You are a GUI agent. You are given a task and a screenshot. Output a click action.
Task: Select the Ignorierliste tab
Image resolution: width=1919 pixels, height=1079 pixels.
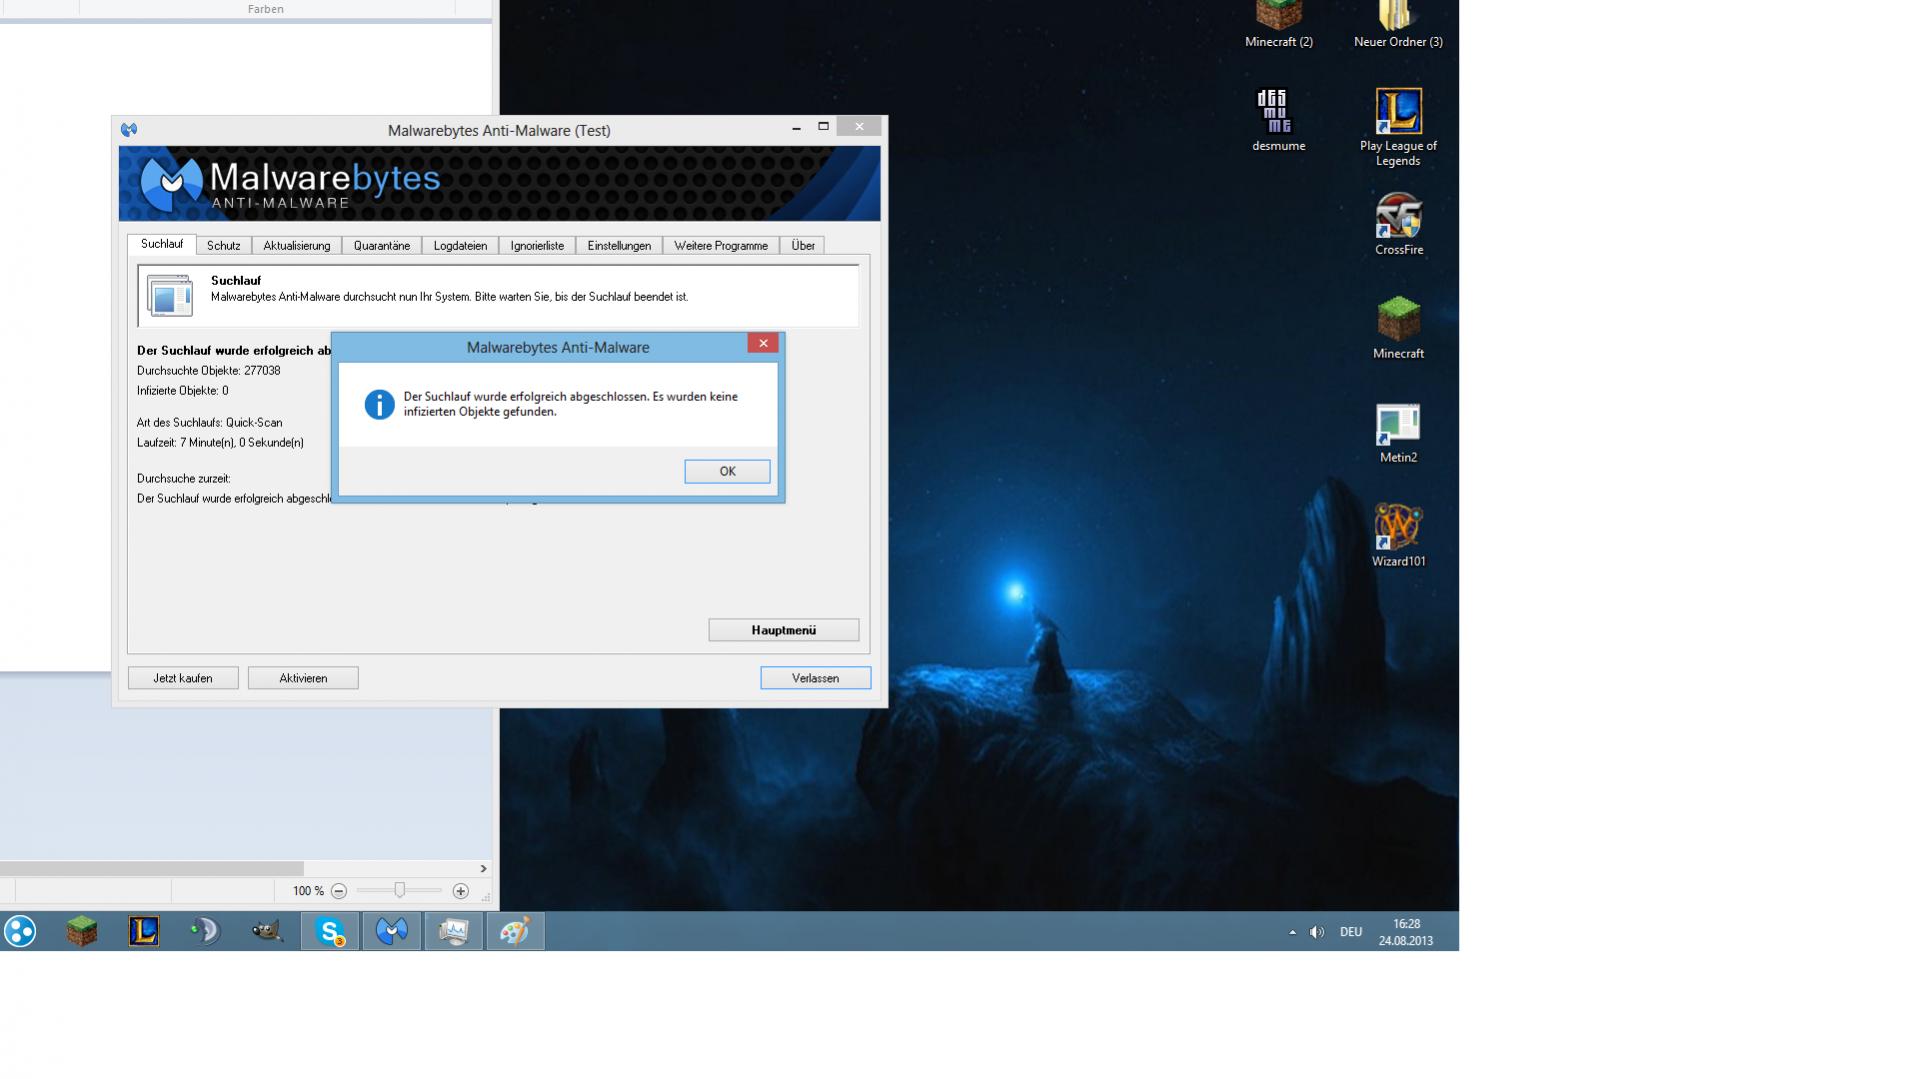tap(537, 245)
